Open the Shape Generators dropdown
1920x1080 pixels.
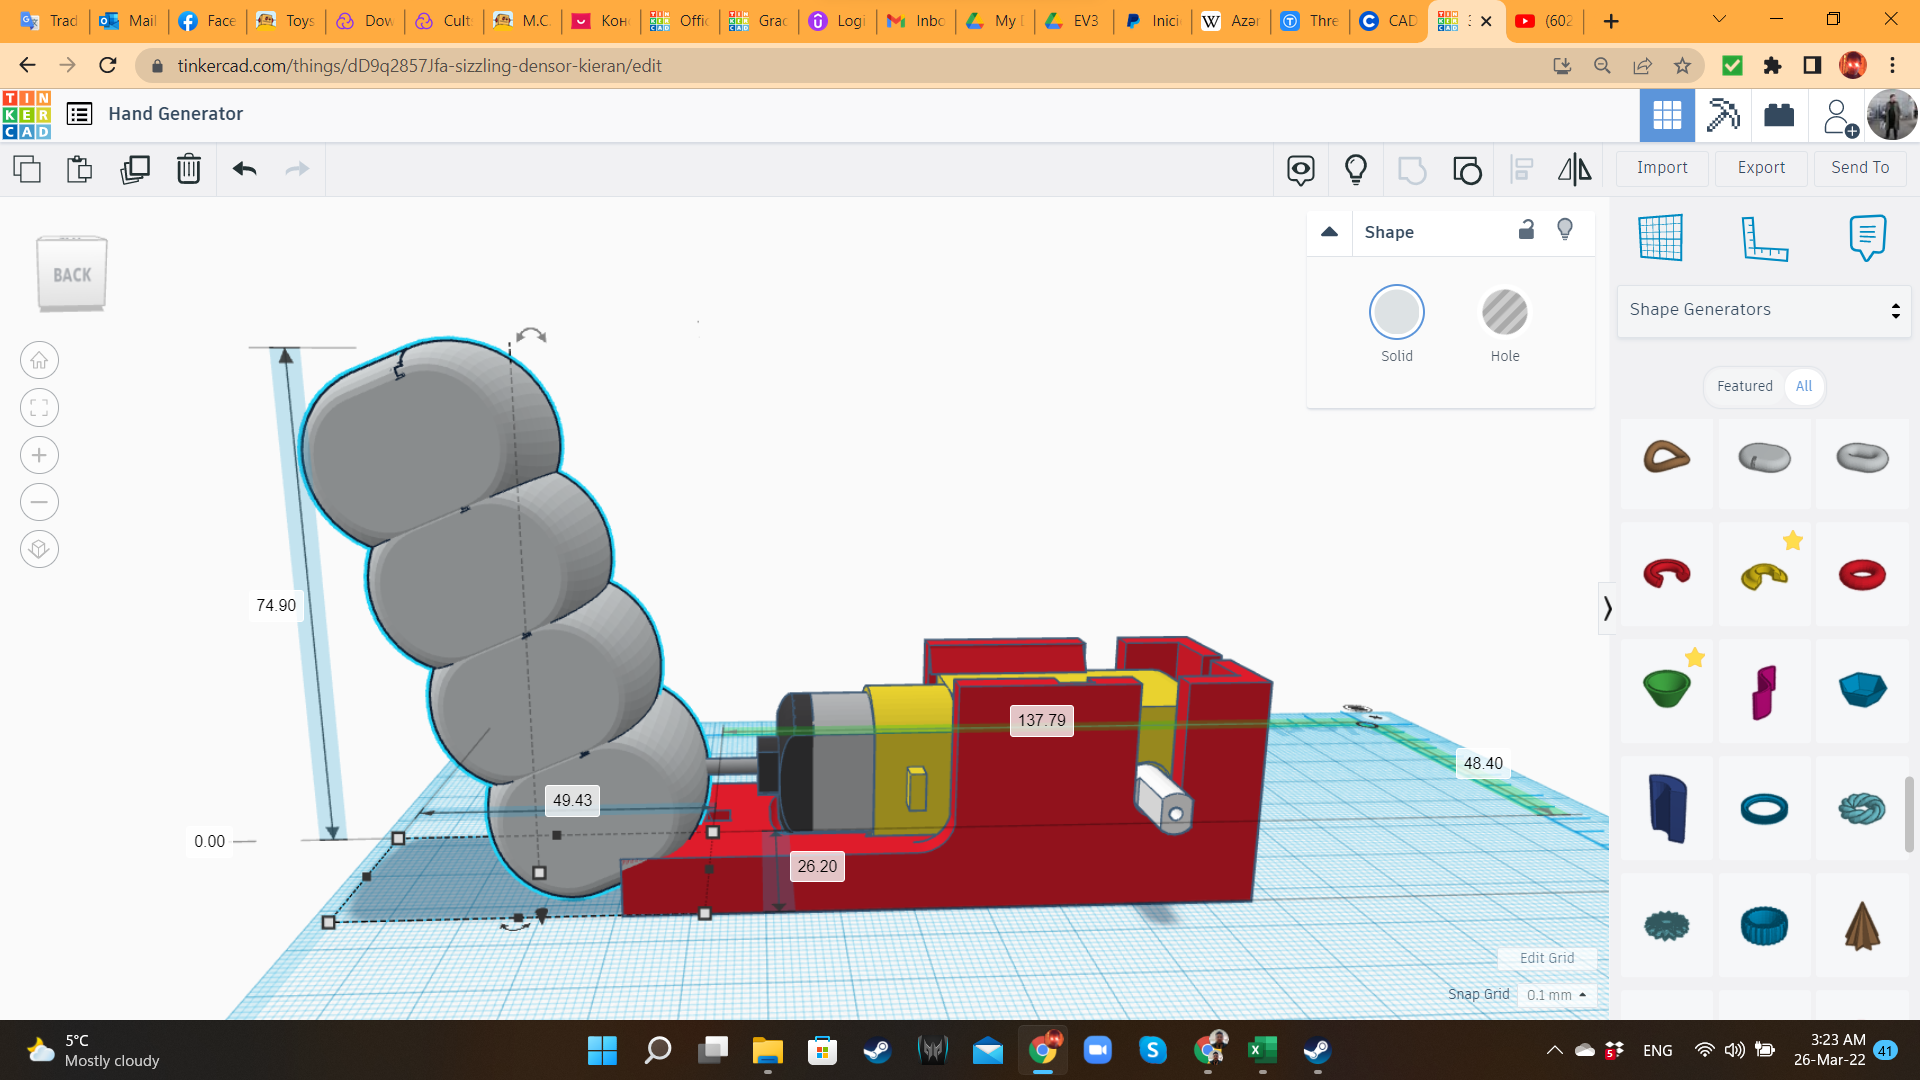point(1763,310)
